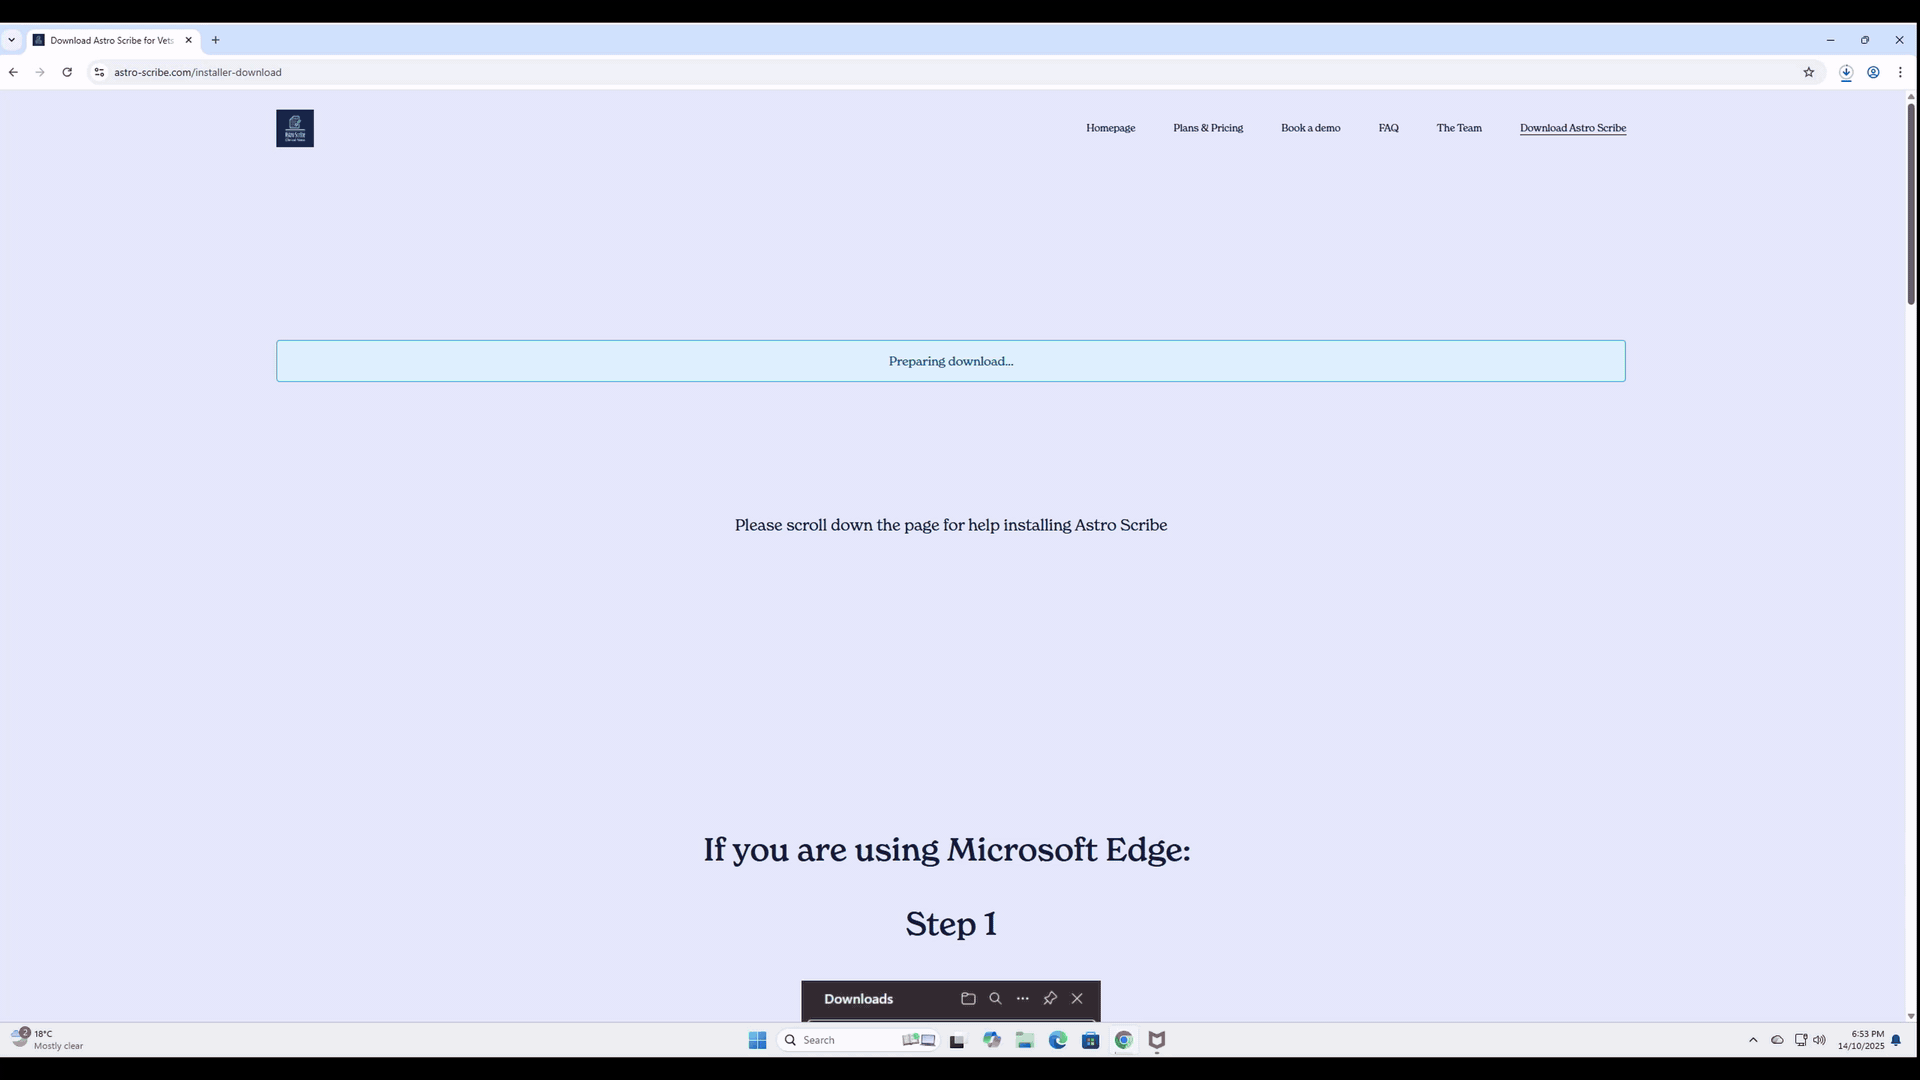1920x1080 pixels.
Task: Switch to the Download Astro Scribe menu item
Action: (x=1572, y=128)
